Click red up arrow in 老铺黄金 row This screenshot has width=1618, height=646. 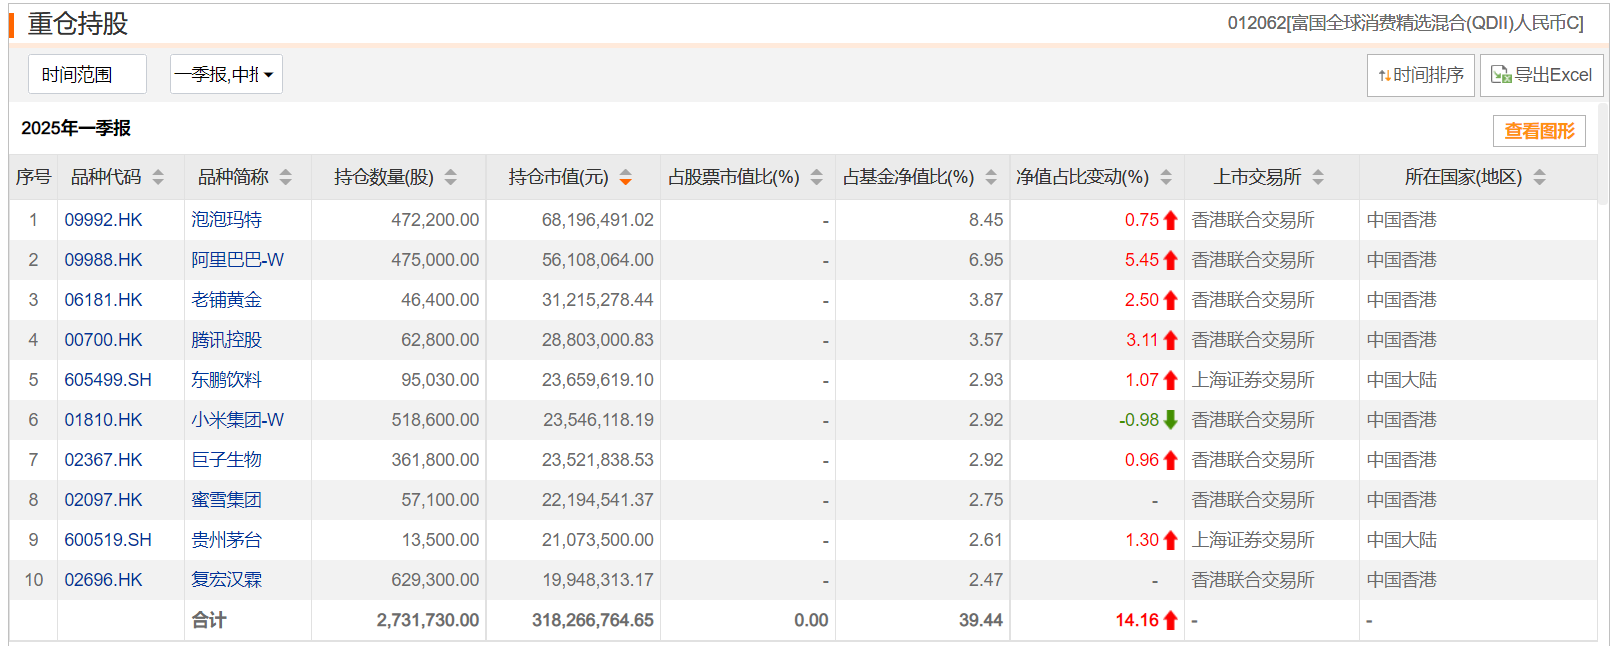(1171, 300)
